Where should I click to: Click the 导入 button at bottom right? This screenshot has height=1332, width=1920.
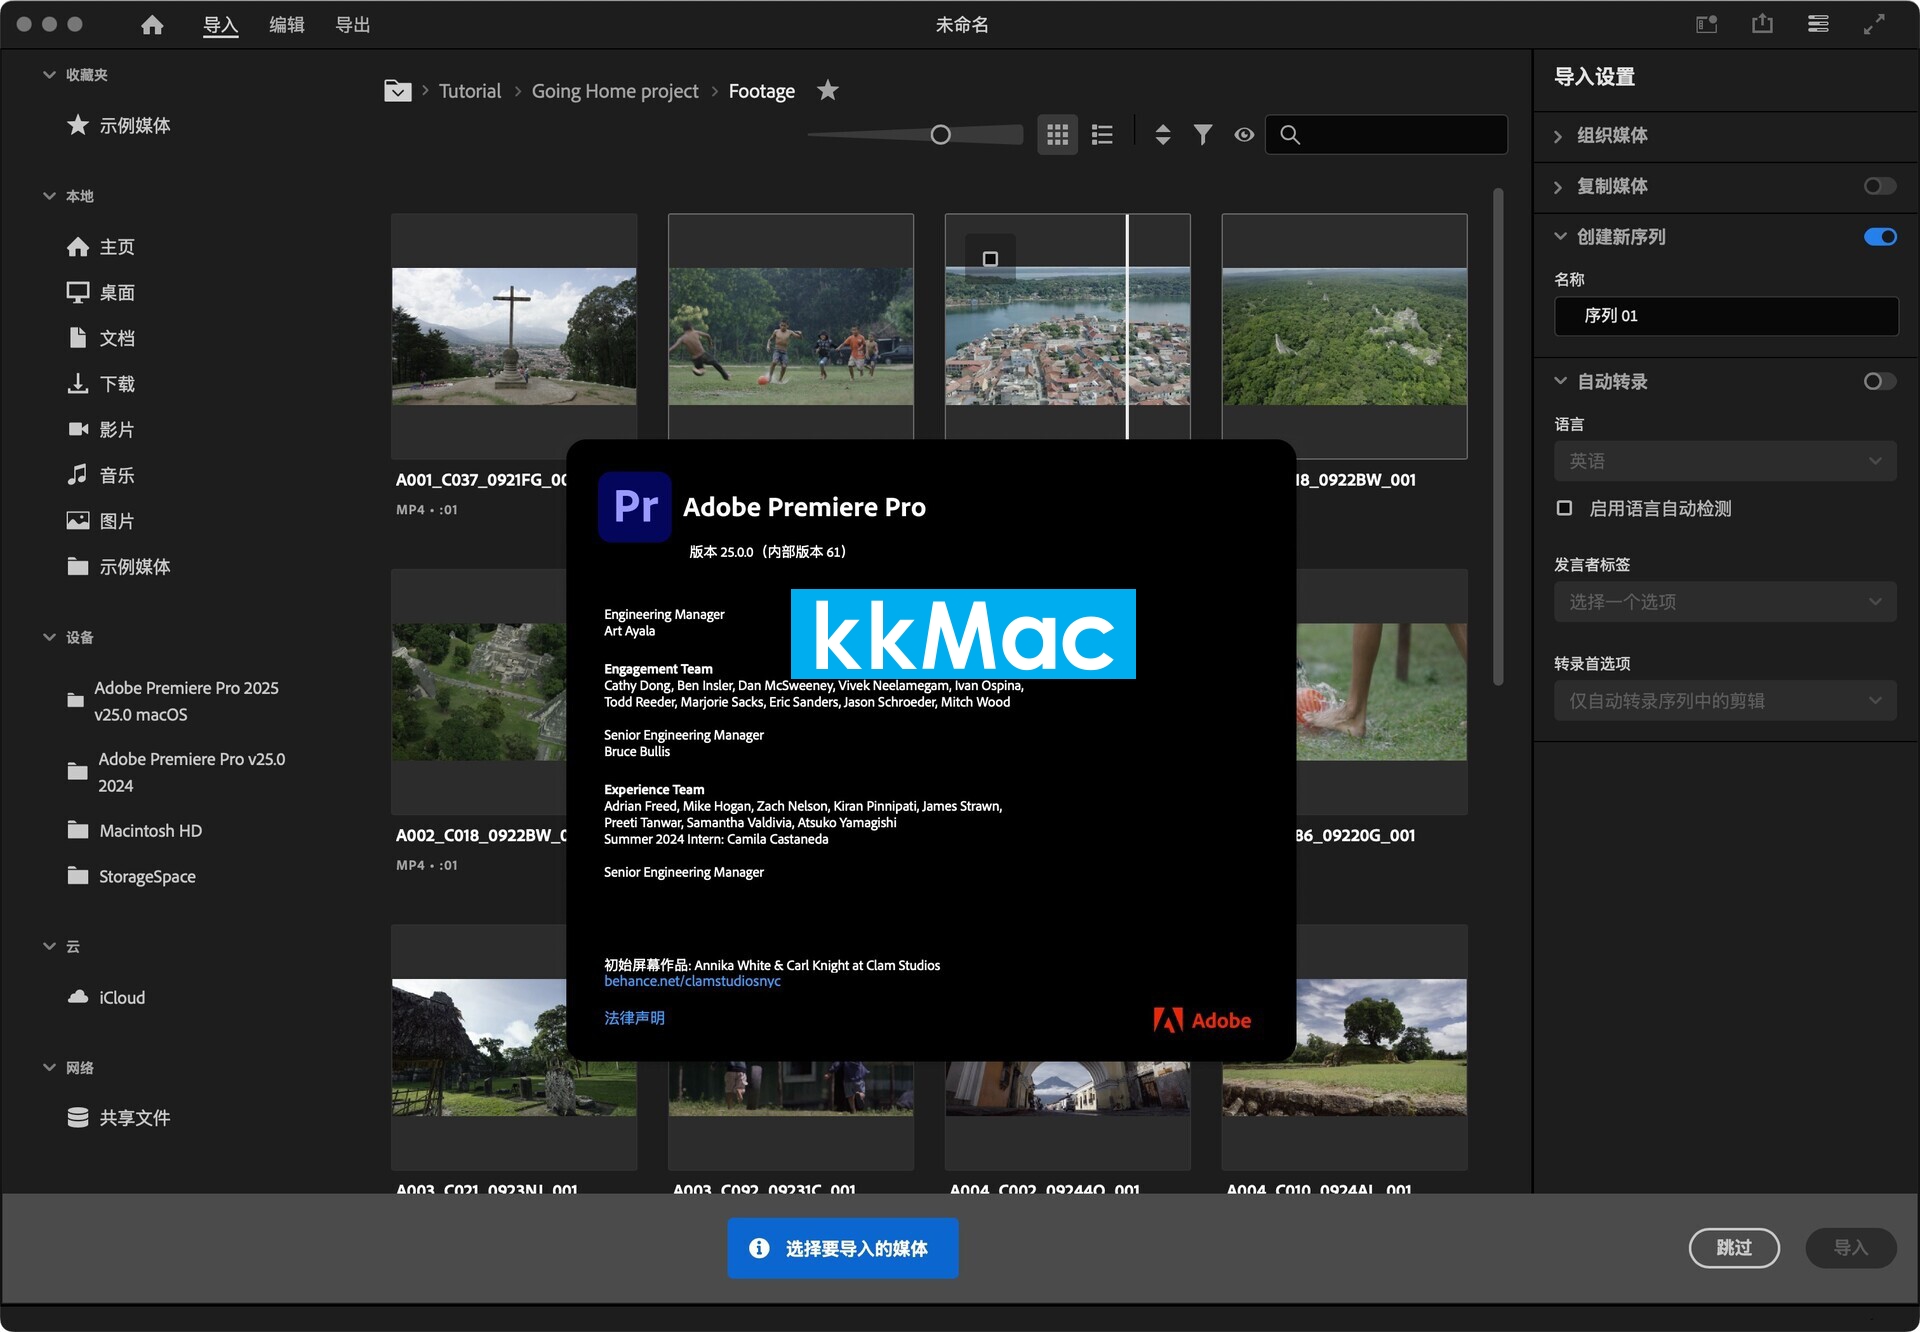tap(1850, 1248)
